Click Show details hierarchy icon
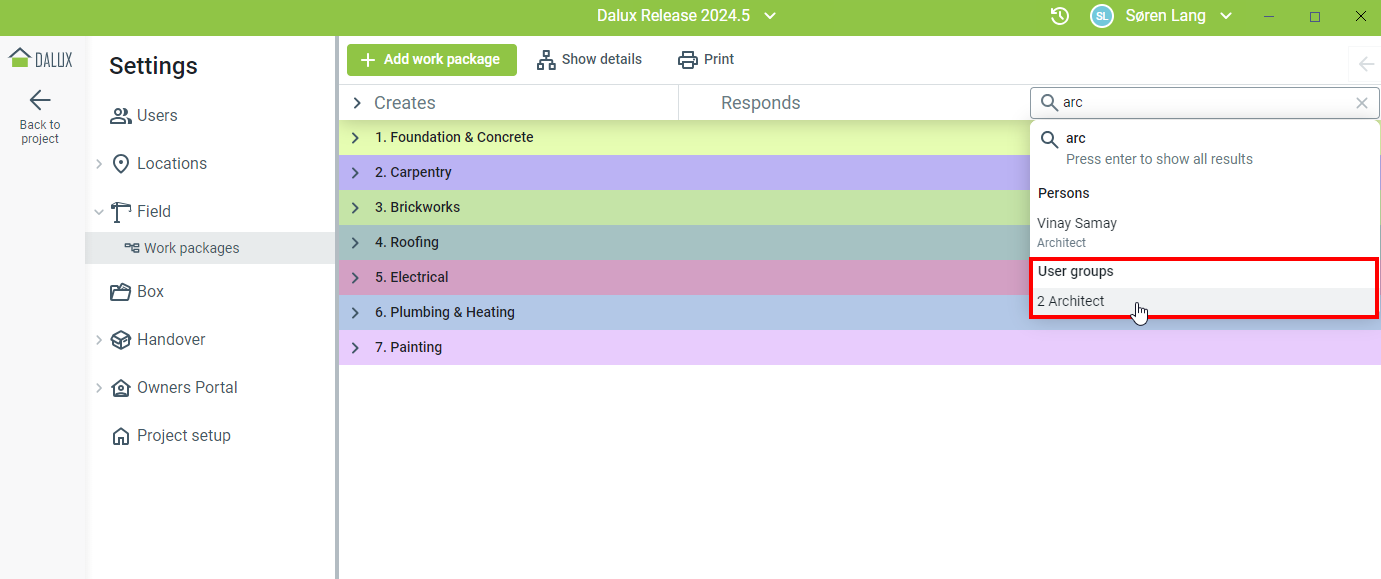This screenshot has height=579, width=1381. tap(546, 60)
